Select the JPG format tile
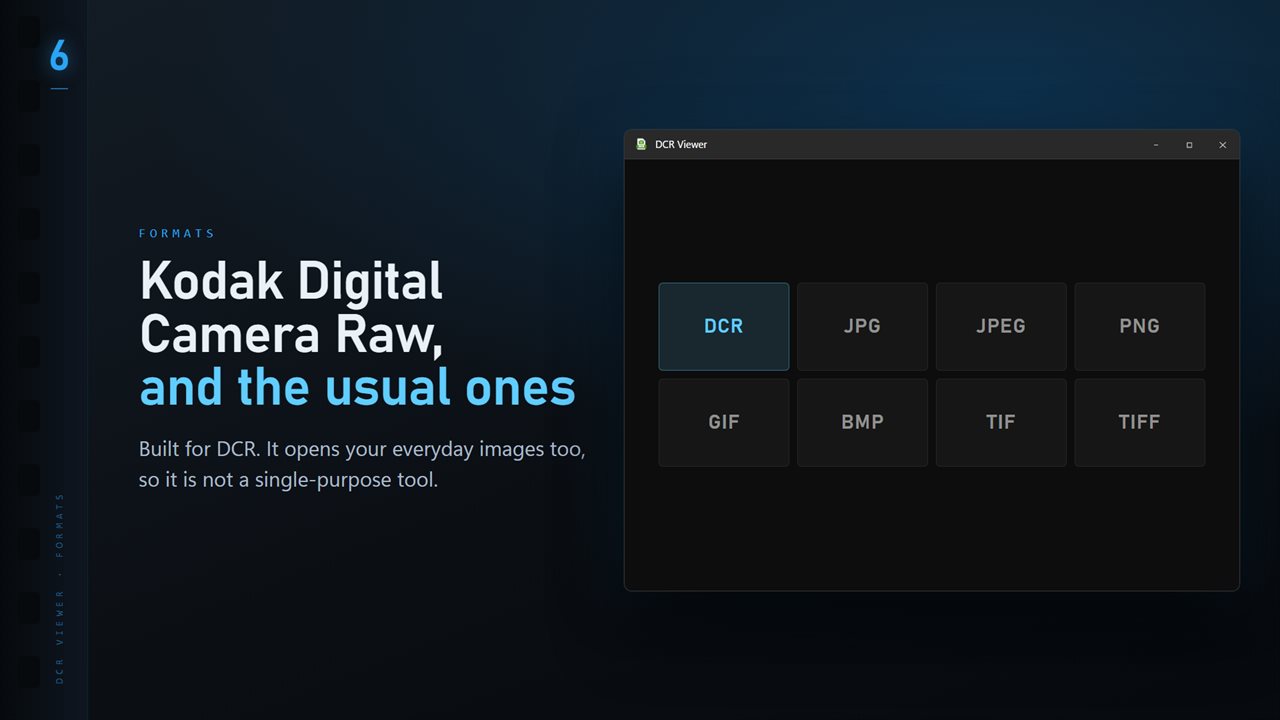The width and height of the screenshot is (1280, 720). coord(862,327)
